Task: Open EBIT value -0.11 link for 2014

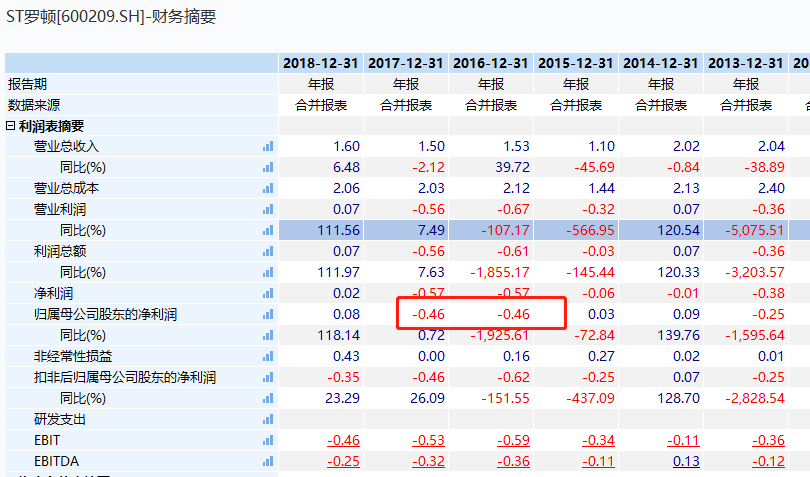Action: tap(683, 440)
